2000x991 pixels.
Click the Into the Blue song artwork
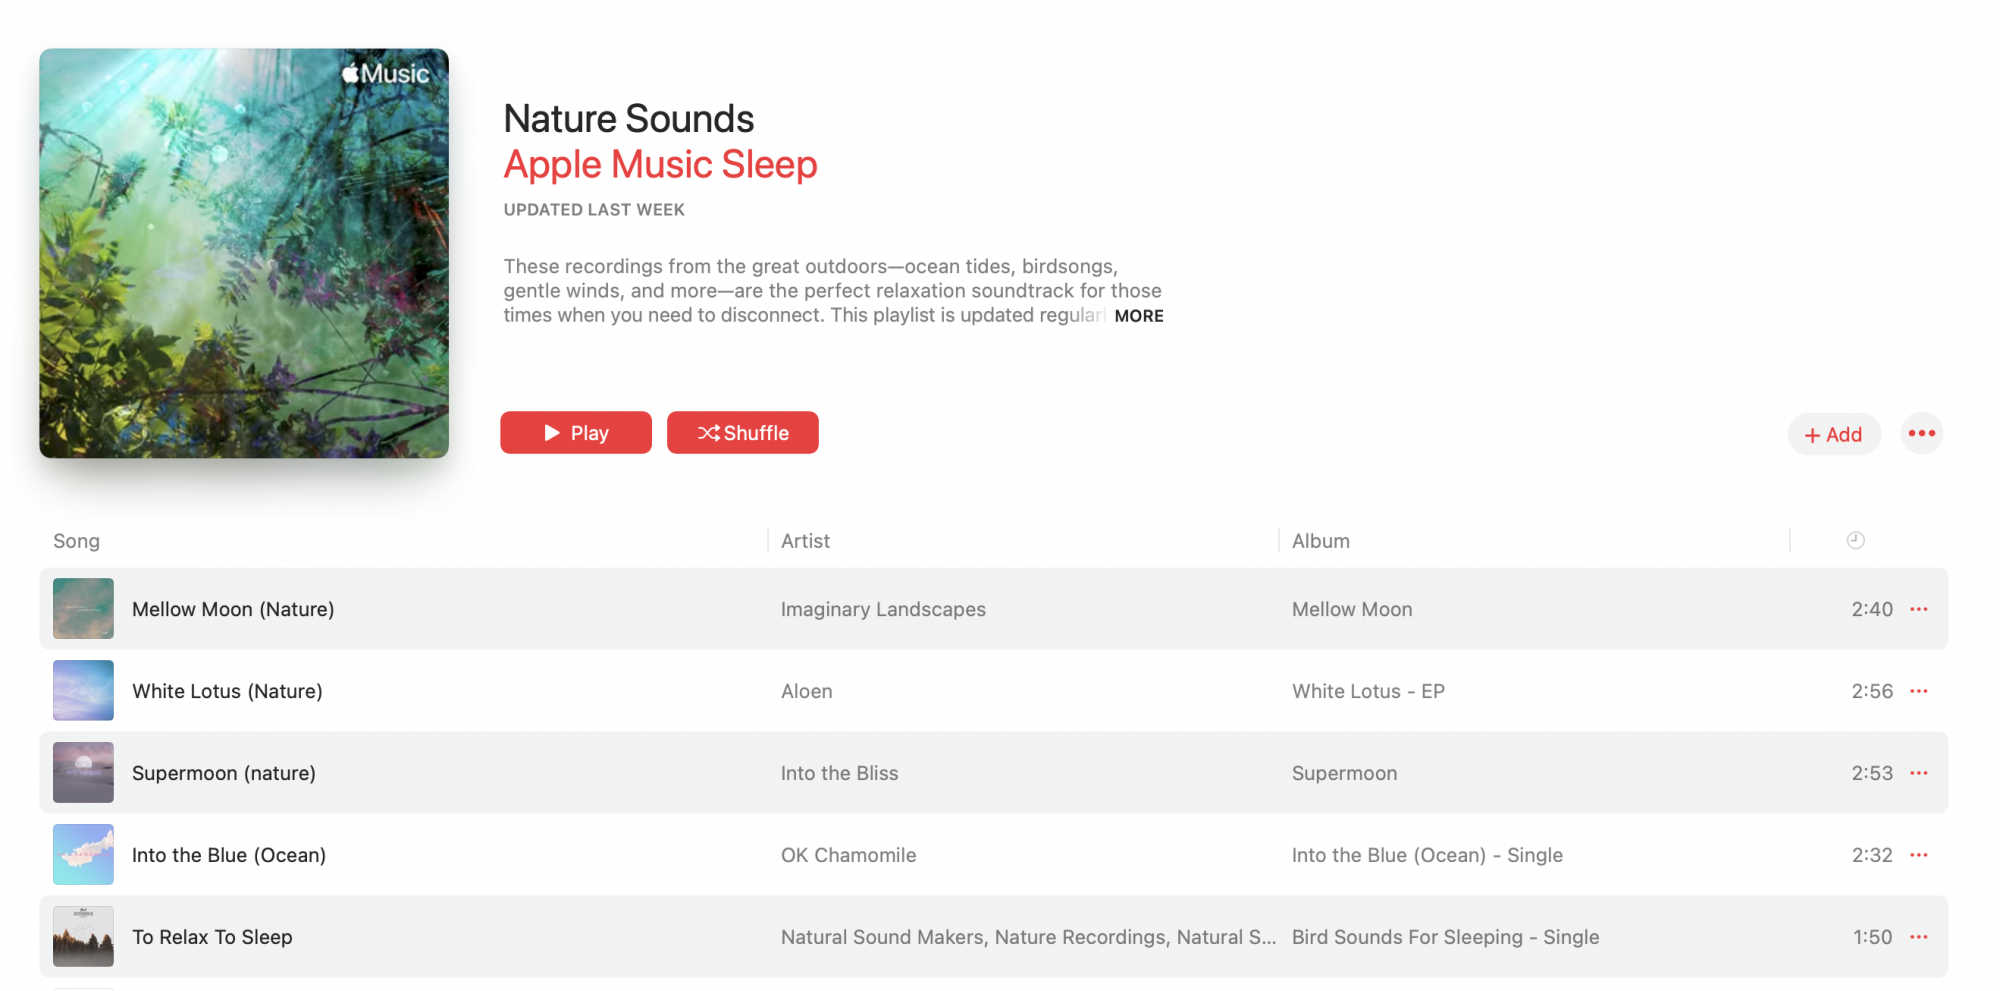[83, 855]
